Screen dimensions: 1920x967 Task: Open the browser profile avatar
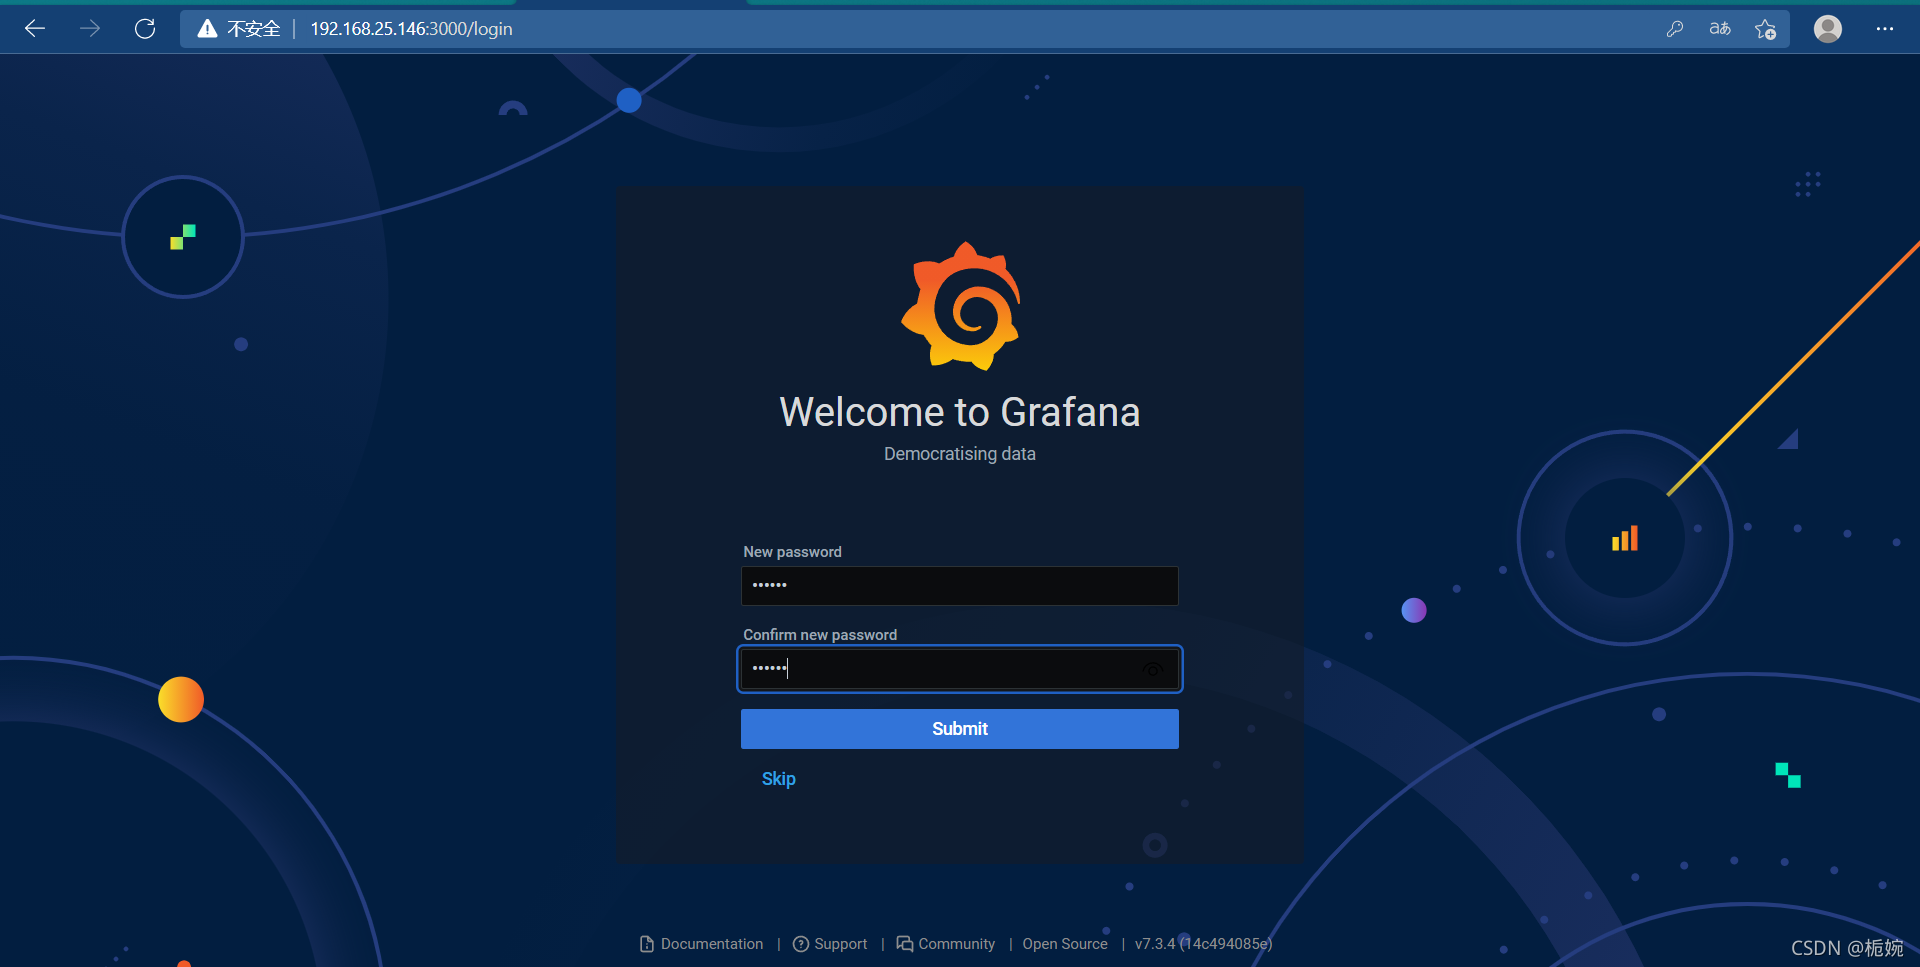pyautogui.click(x=1828, y=29)
